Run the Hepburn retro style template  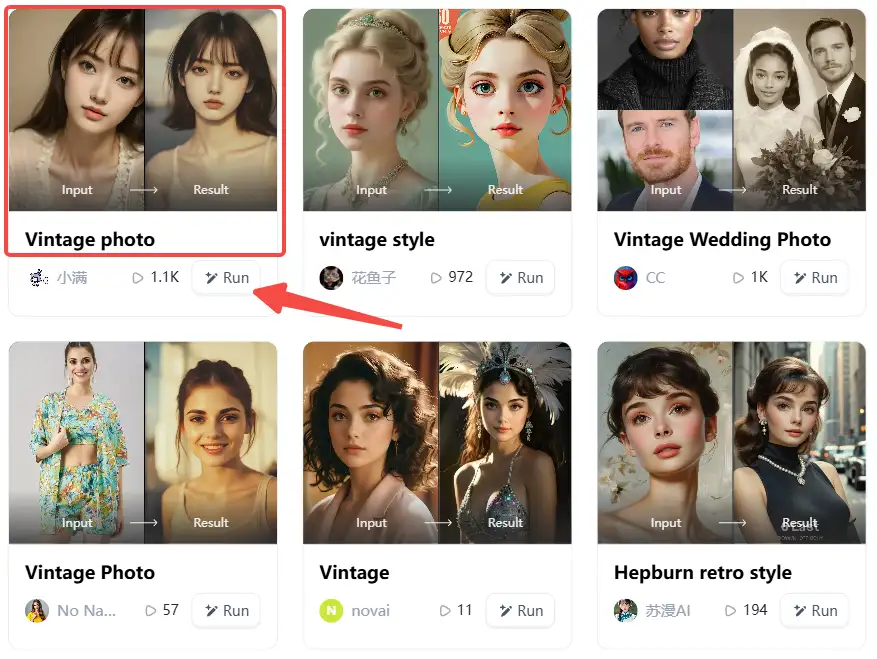click(x=815, y=611)
